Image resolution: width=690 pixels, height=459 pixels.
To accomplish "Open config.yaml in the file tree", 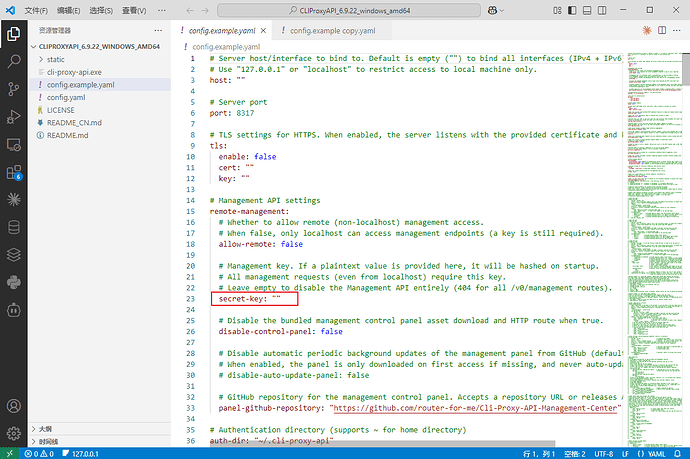I will point(100,98).
